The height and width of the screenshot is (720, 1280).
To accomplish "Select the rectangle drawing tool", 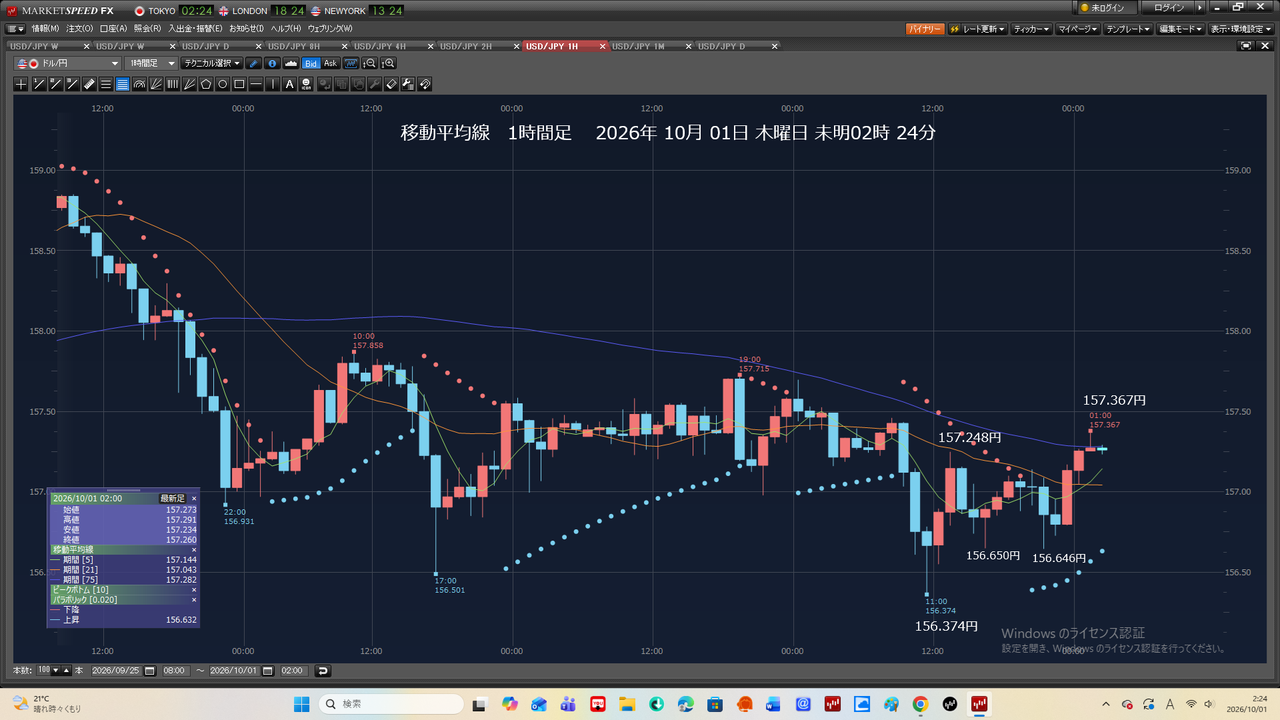I will tap(239, 85).
